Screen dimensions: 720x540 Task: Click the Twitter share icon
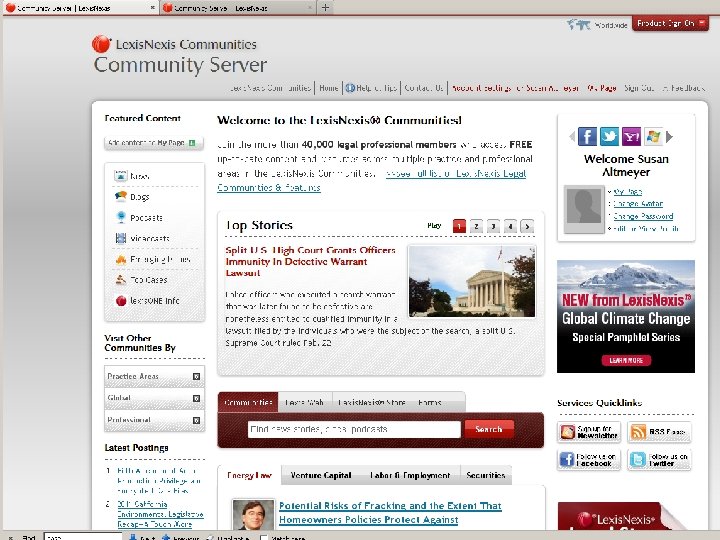coord(609,136)
